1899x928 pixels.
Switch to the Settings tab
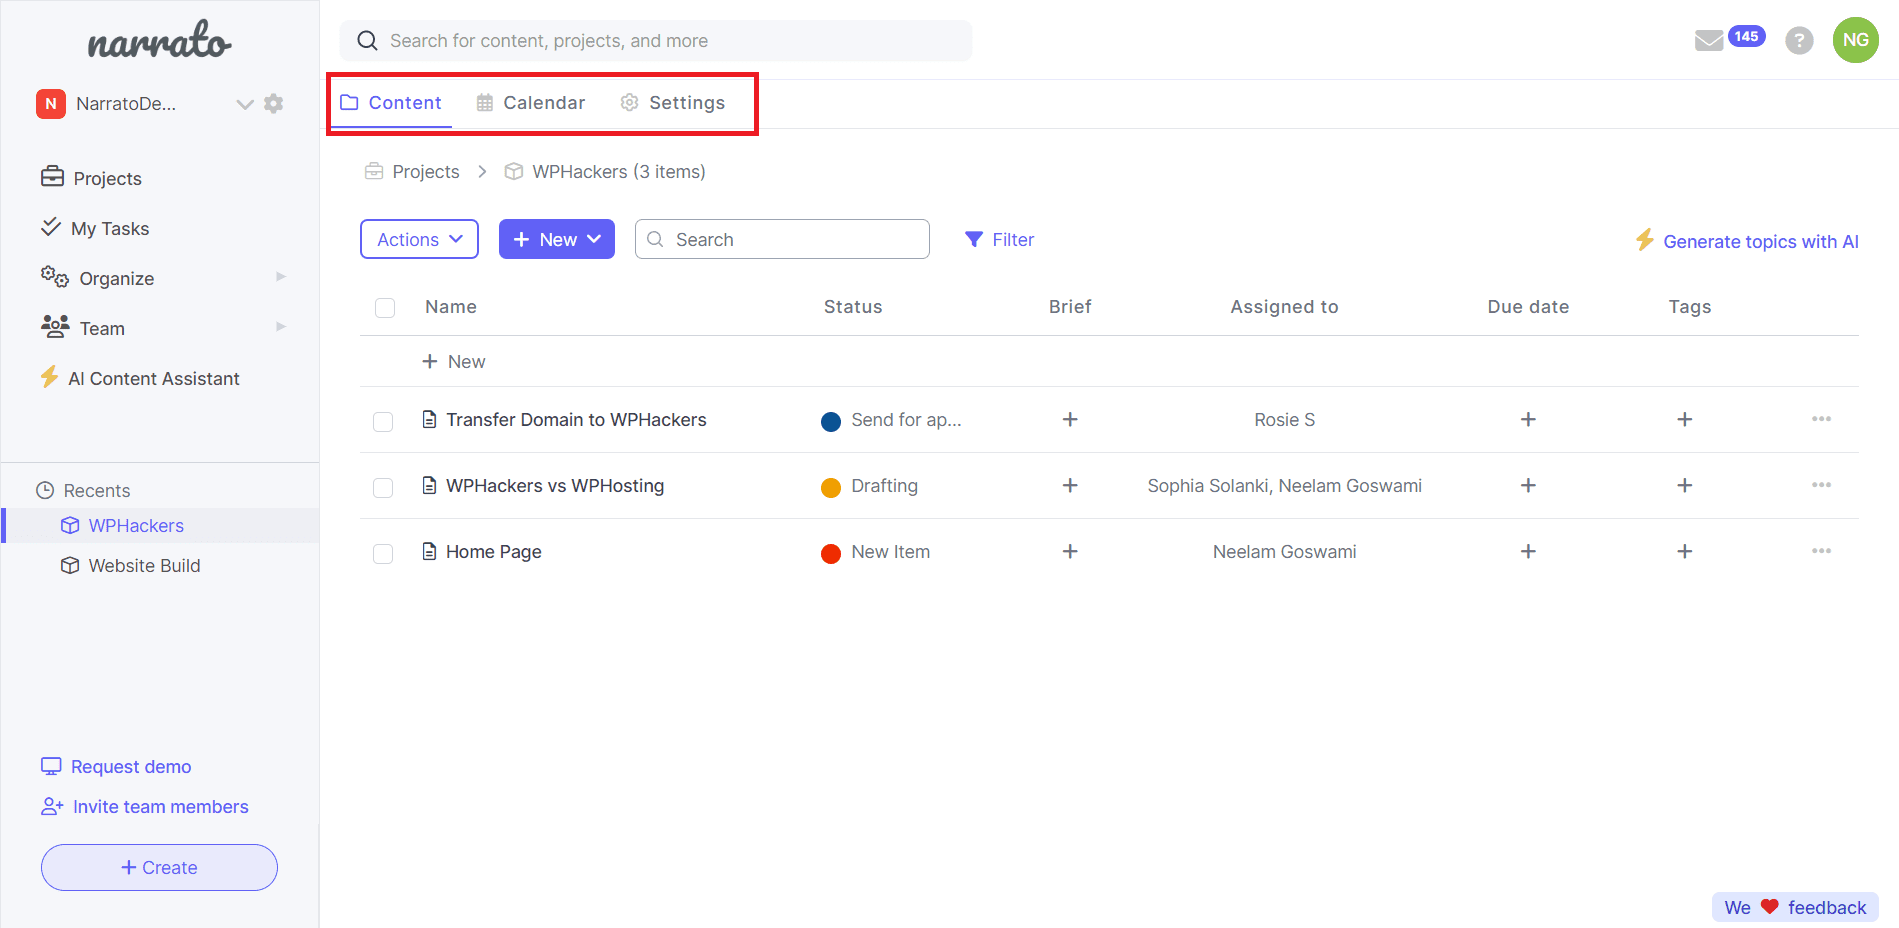coord(673,103)
